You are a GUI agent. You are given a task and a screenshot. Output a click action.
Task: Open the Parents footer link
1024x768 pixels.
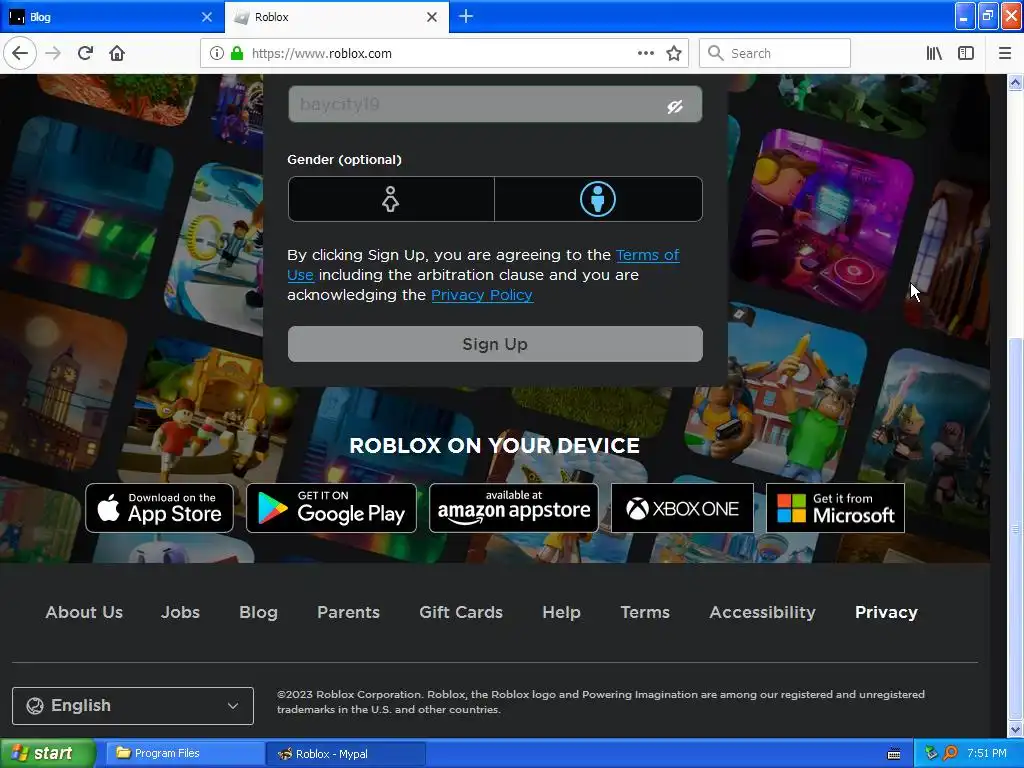[x=348, y=613]
